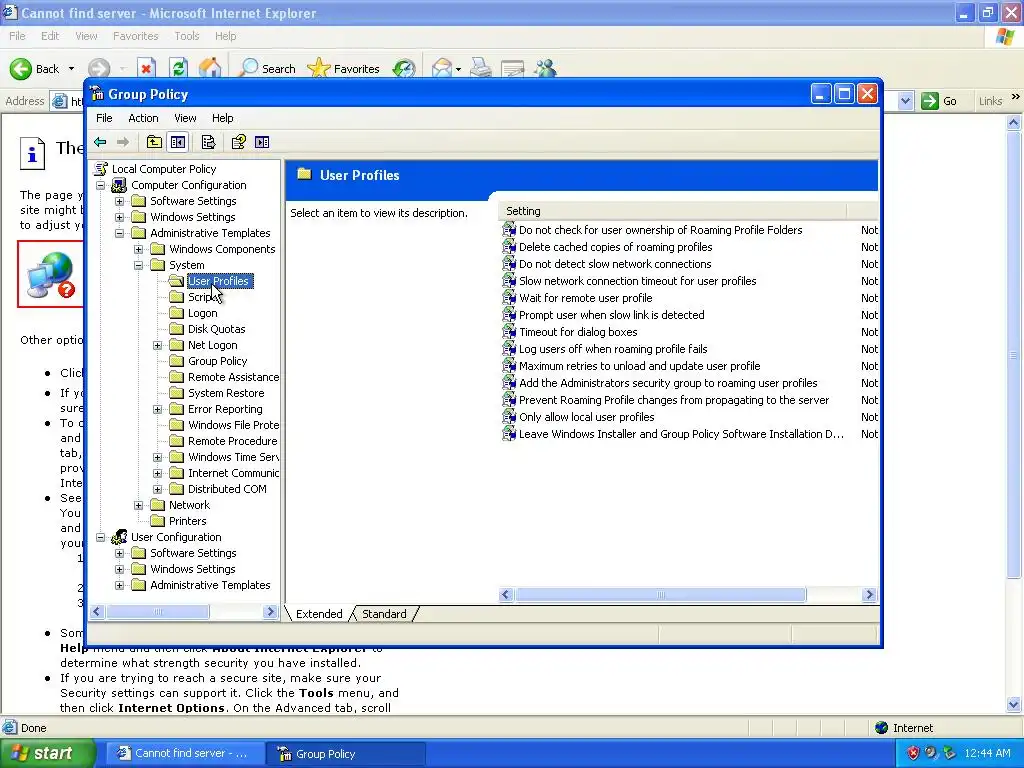Select Computer Configuration node
The image size is (1024, 768).
coord(189,185)
